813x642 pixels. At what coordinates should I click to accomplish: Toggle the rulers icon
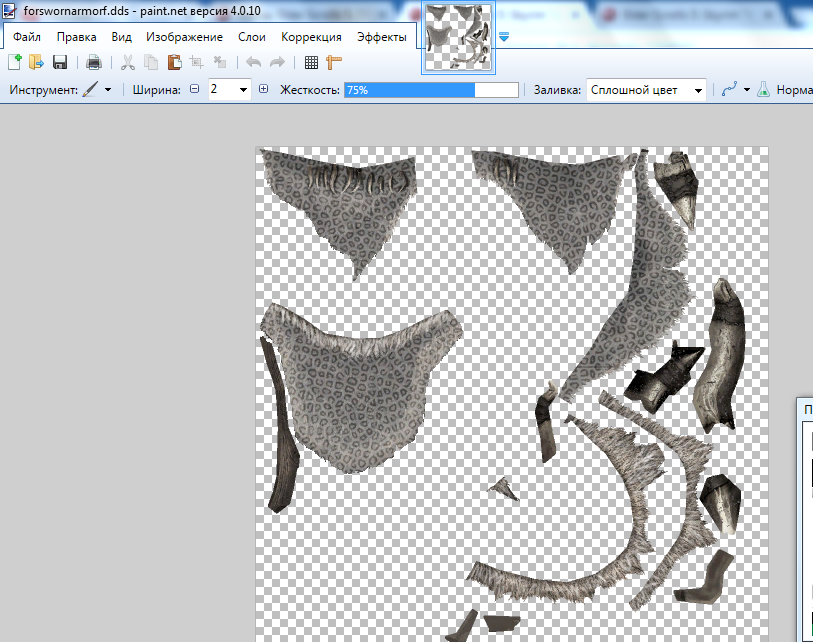click(x=334, y=62)
